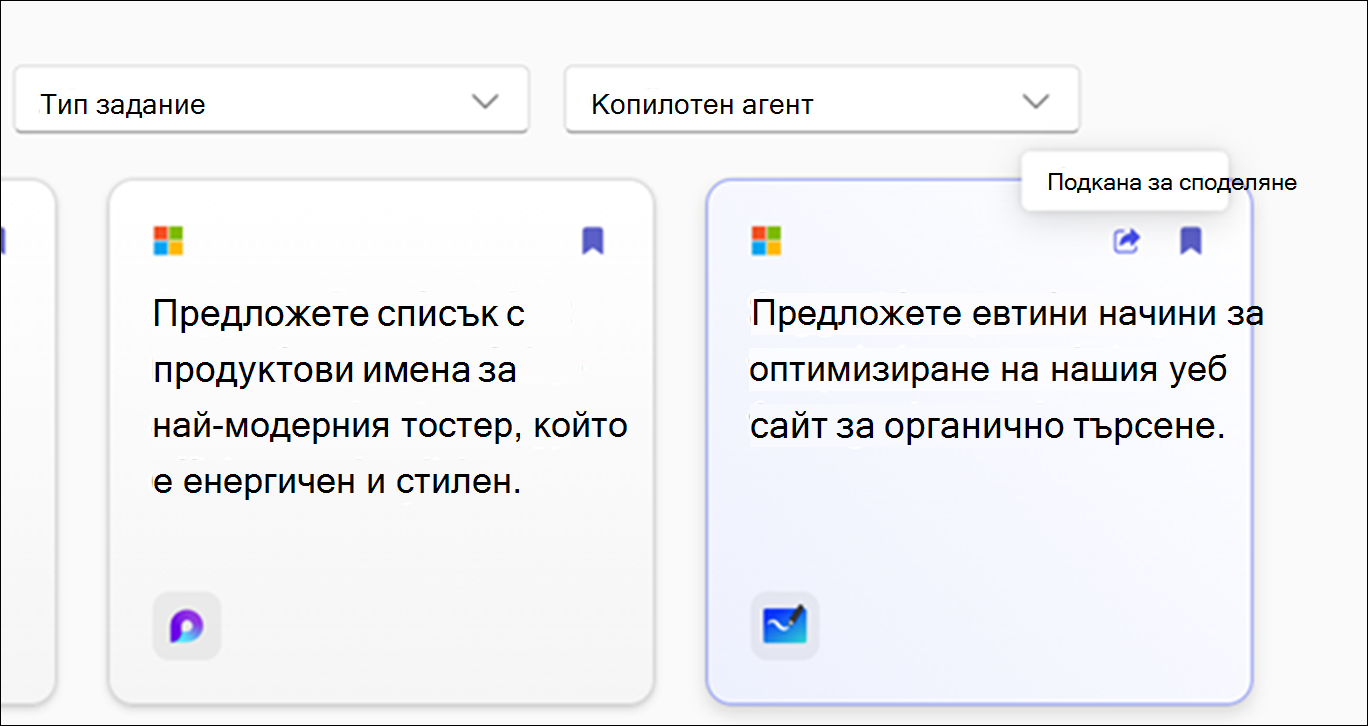Click the Copilot app icon on the toaster card
The width and height of the screenshot is (1368, 726).
[187, 626]
